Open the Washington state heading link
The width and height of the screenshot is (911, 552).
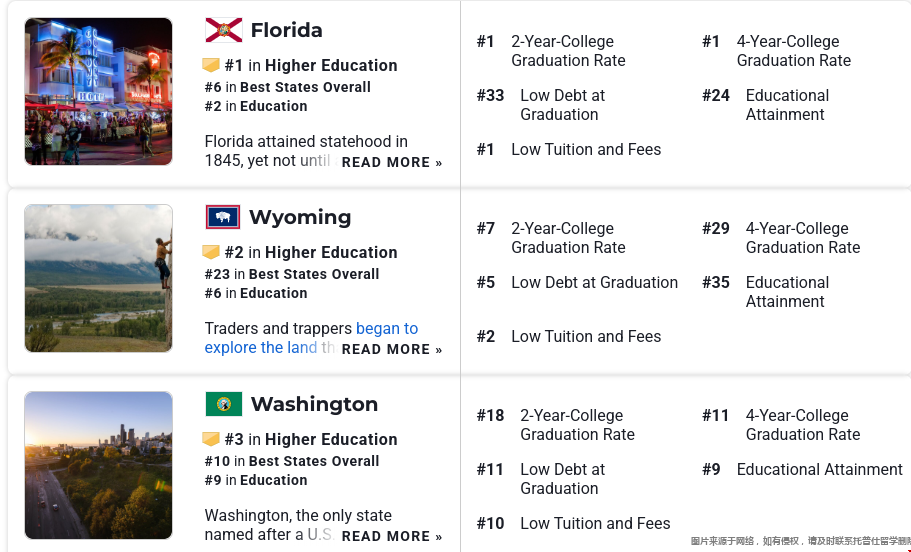pyautogui.click(x=314, y=404)
